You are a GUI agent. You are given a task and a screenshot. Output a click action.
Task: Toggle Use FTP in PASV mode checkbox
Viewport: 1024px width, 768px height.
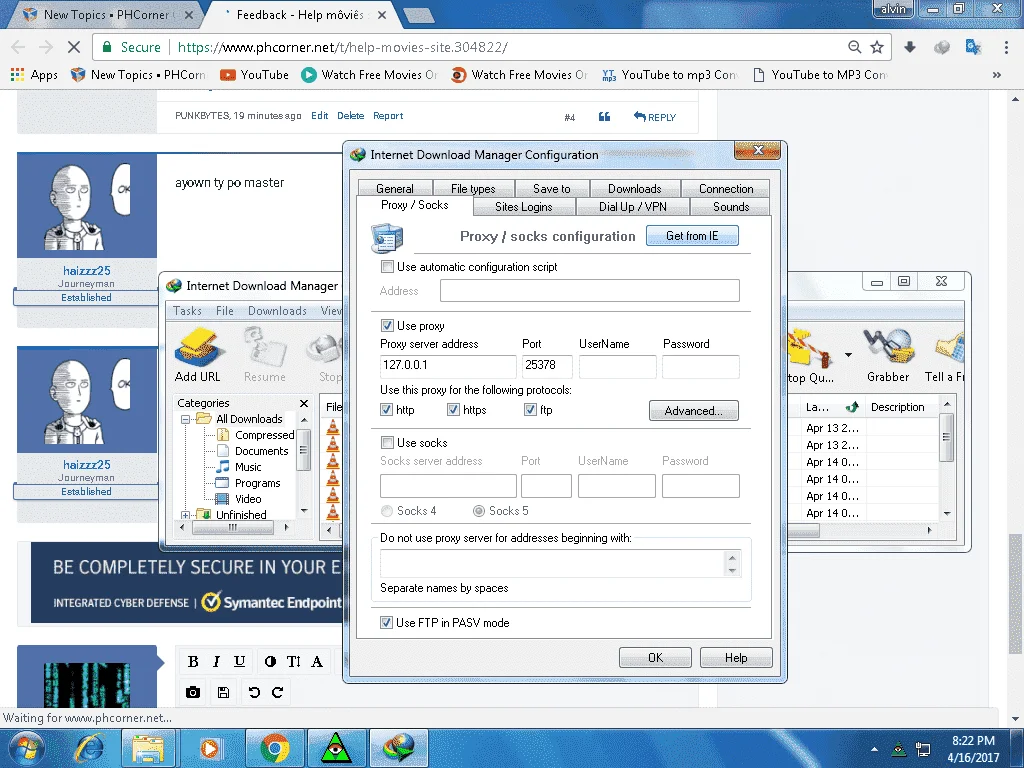coord(386,622)
